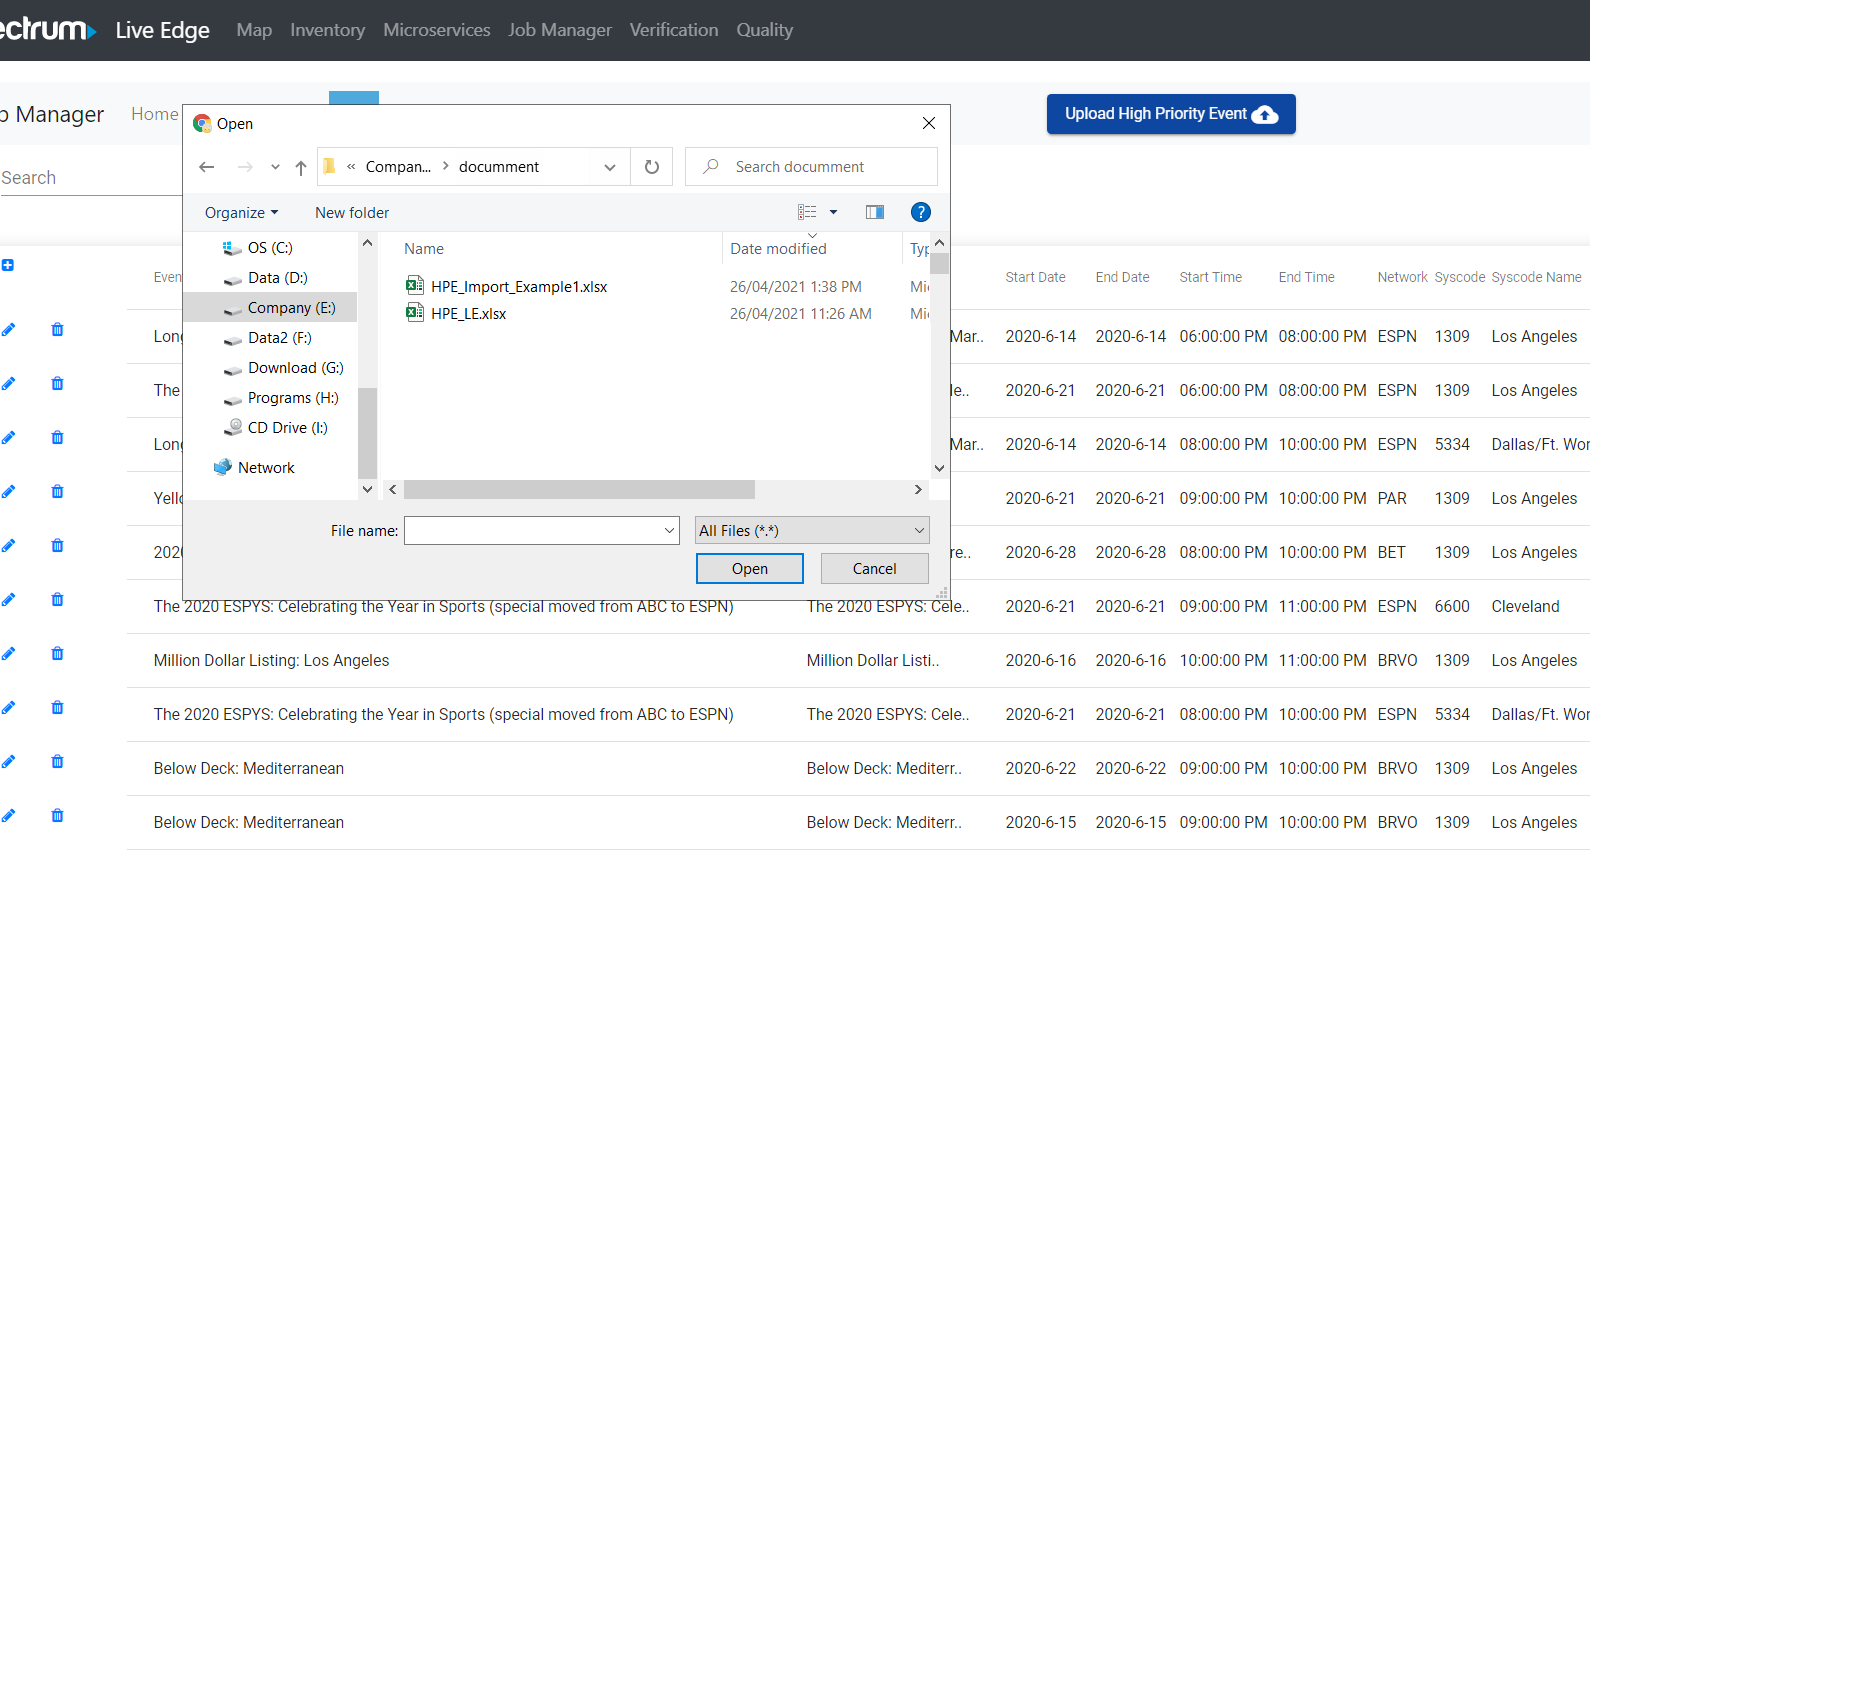Click New folder button

pyautogui.click(x=352, y=213)
